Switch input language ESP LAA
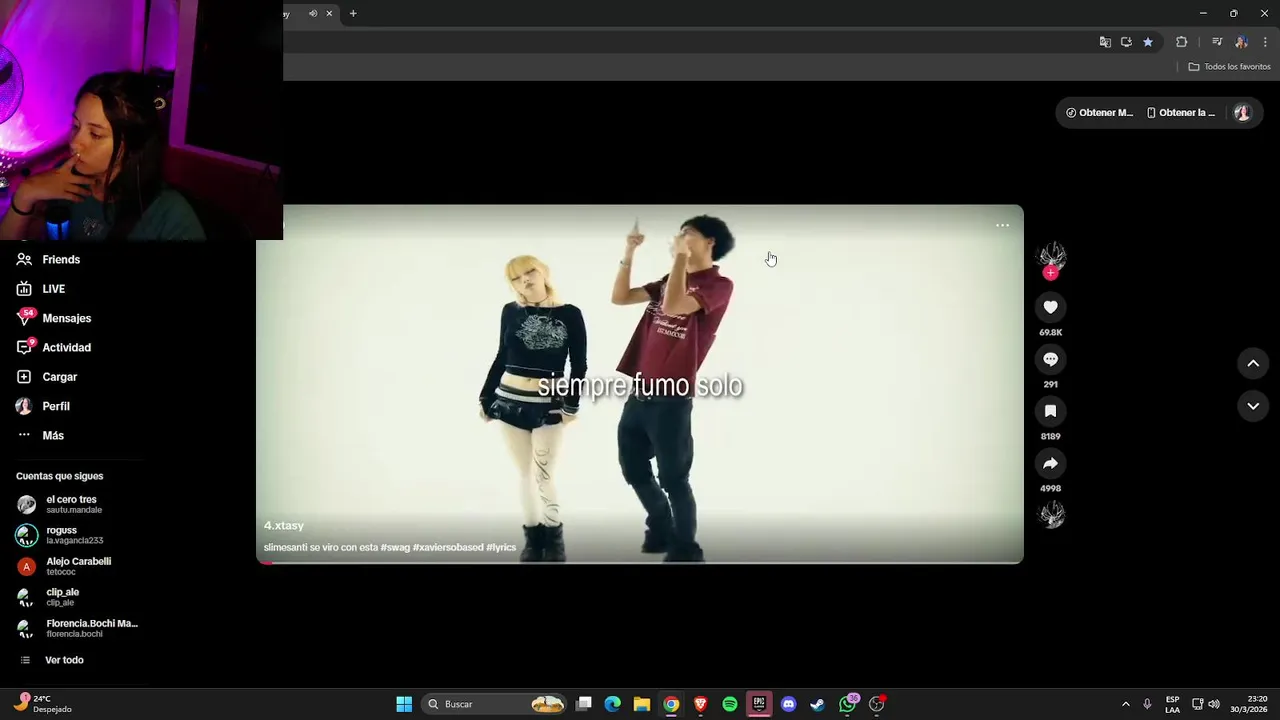Viewport: 1280px width, 720px height. tap(1172, 704)
